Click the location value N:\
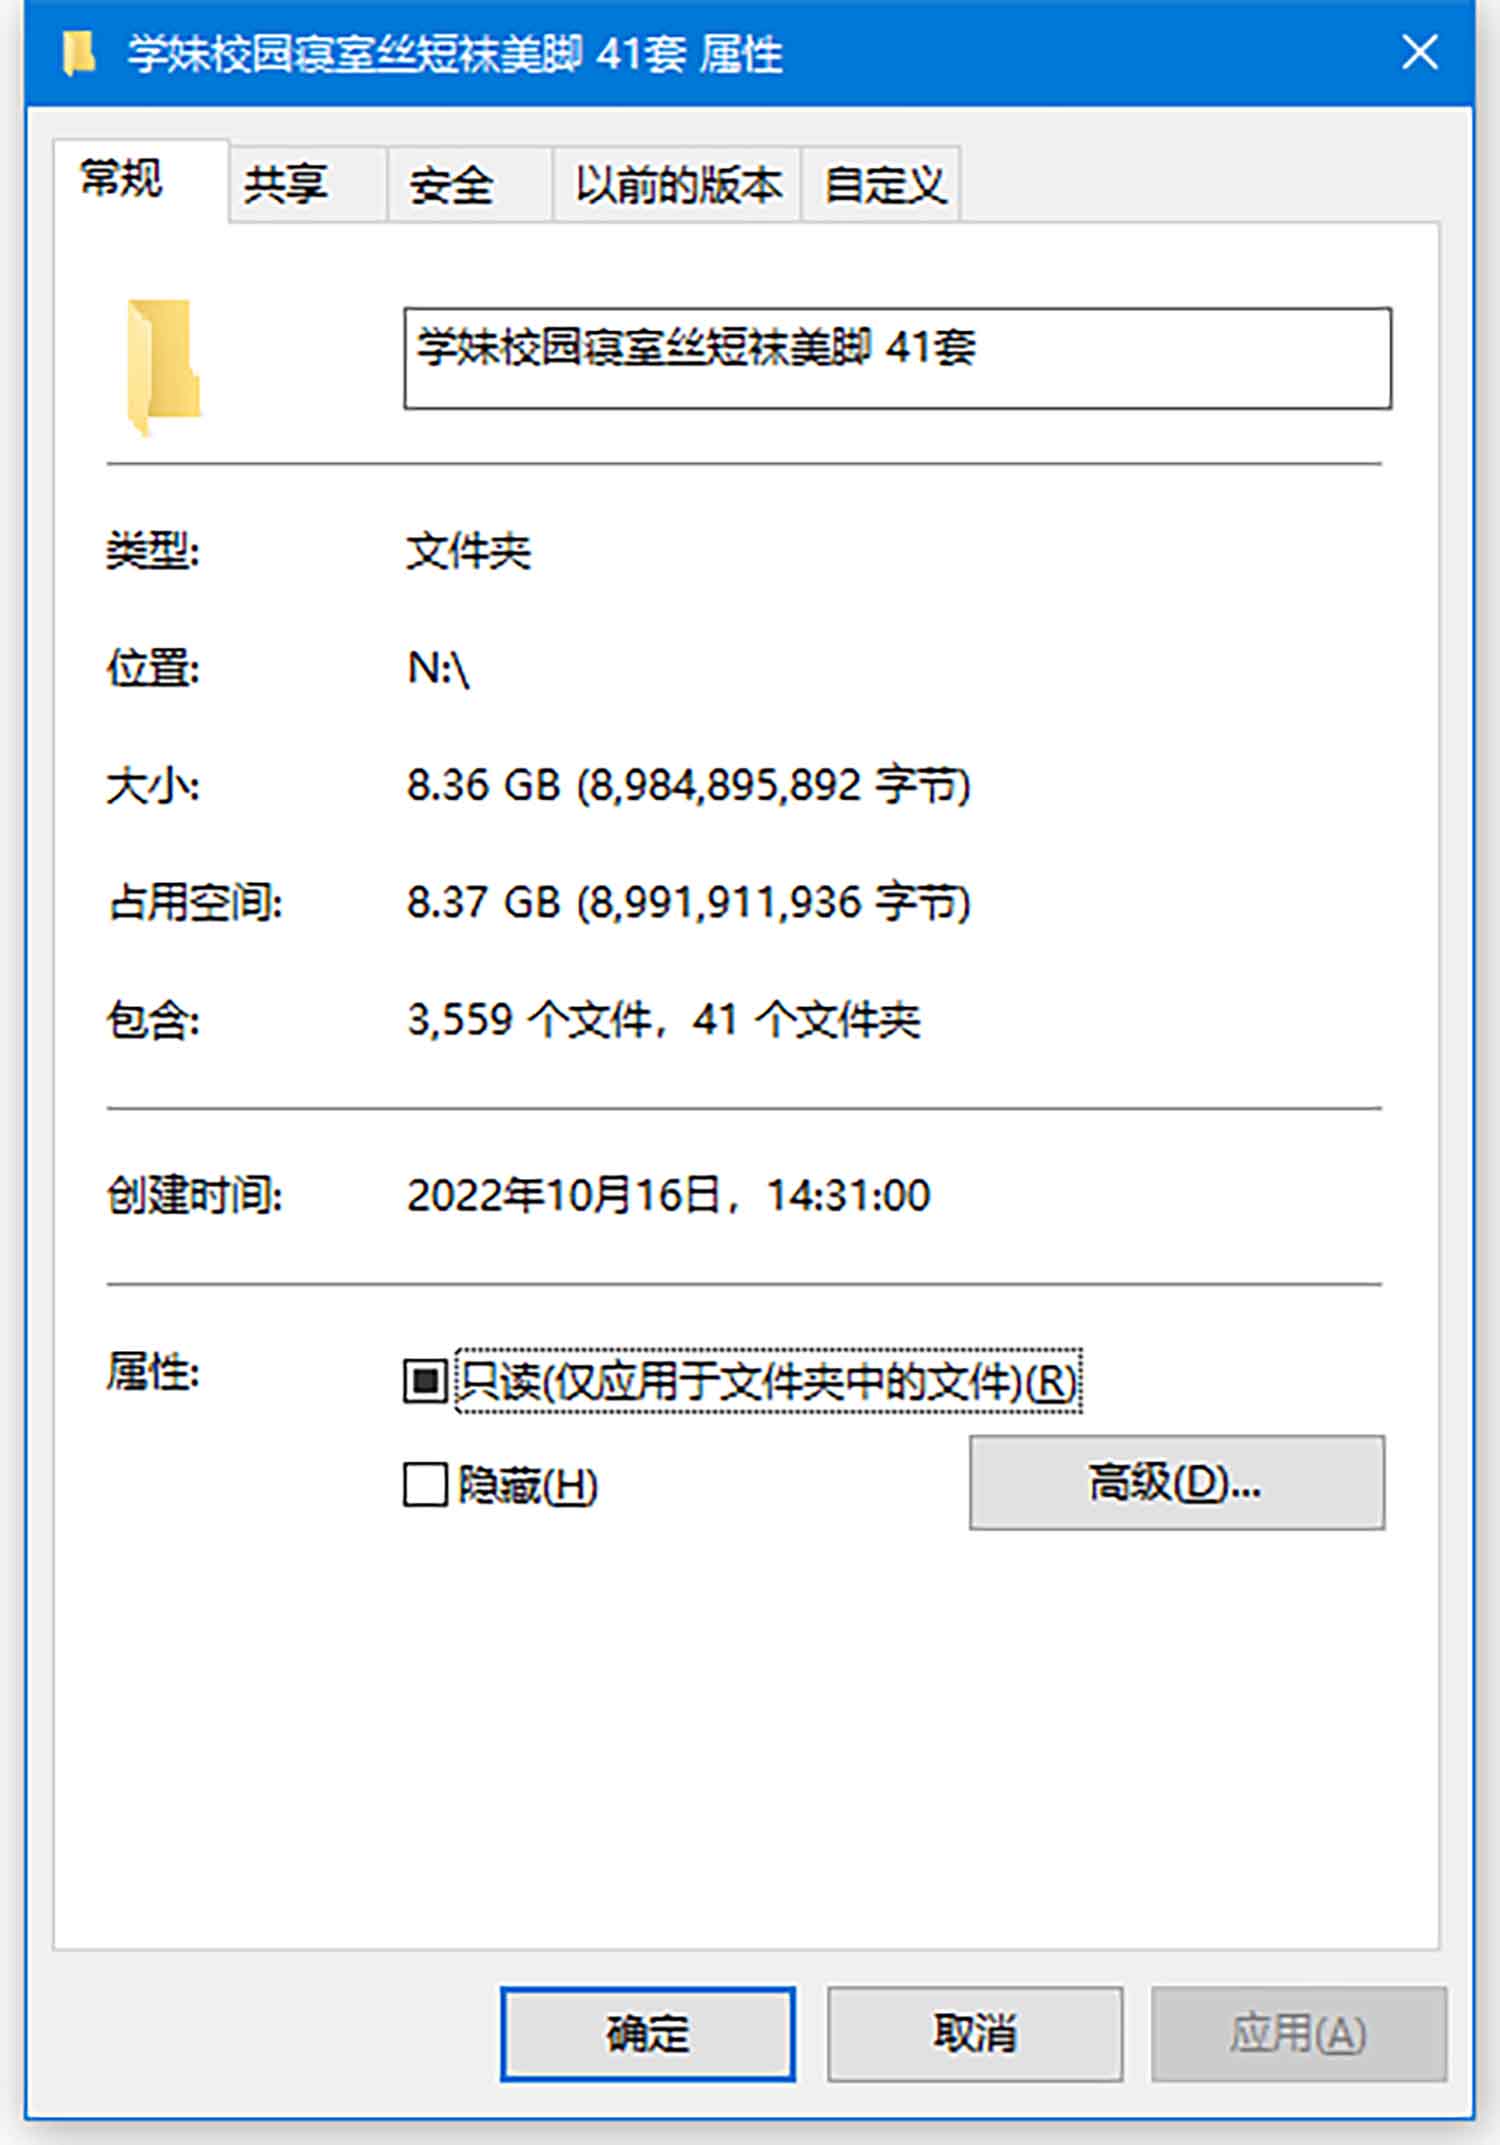Screen dimensions: 1500x2145 [438, 668]
